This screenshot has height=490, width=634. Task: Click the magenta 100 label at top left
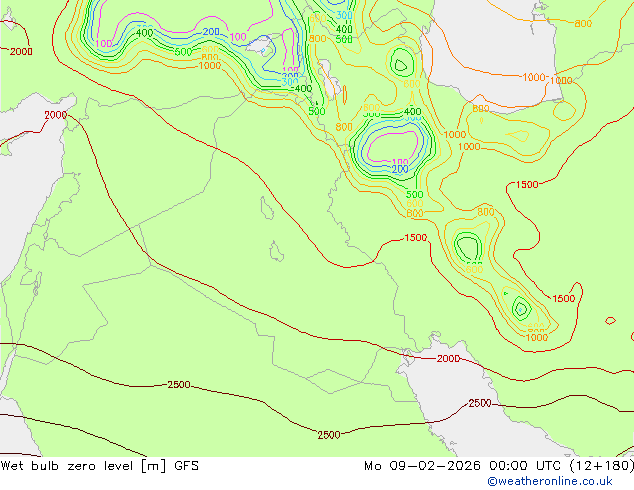click(x=104, y=44)
